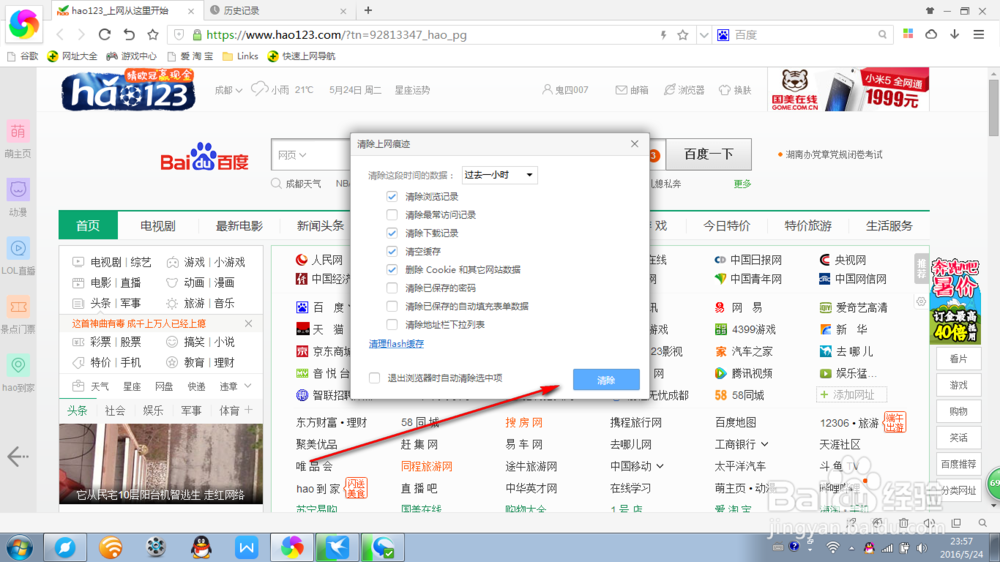Click the 百度 search input in toolbar
This screenshot has width=1000, height=562.
tap(802, 35)
